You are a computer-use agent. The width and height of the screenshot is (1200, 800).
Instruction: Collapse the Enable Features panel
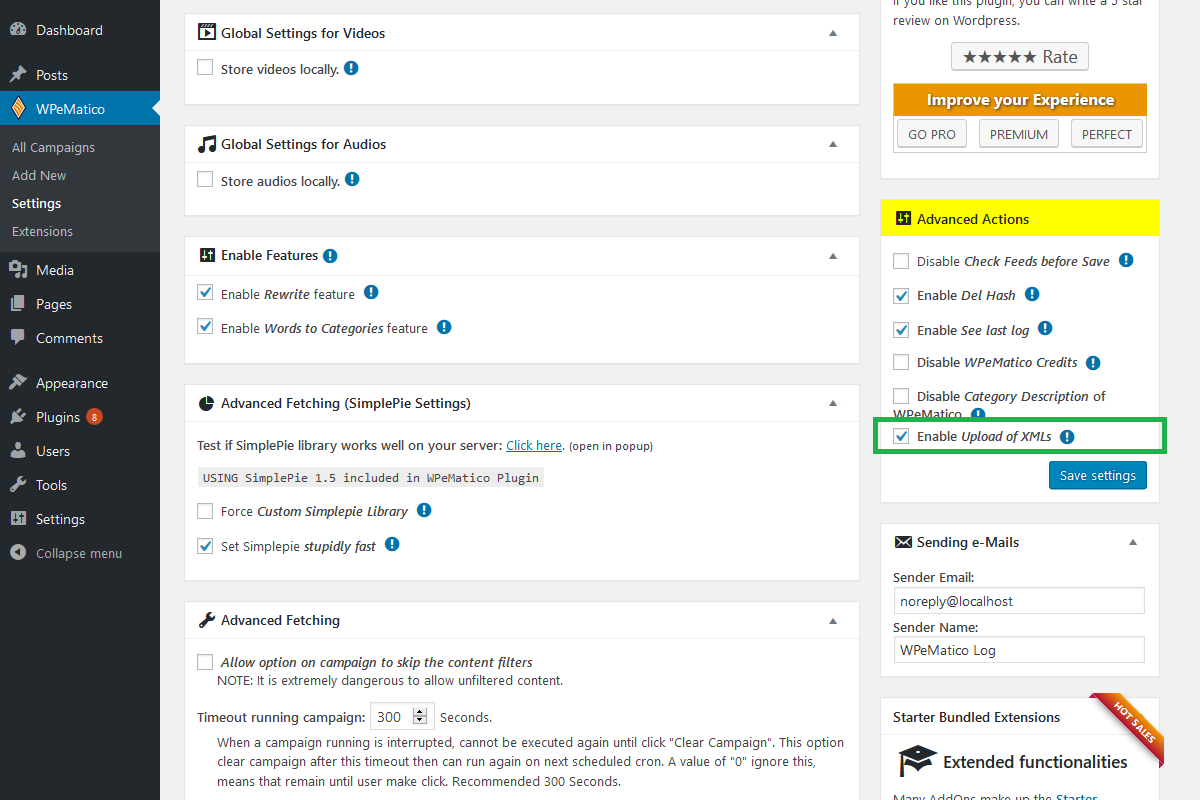833,256
